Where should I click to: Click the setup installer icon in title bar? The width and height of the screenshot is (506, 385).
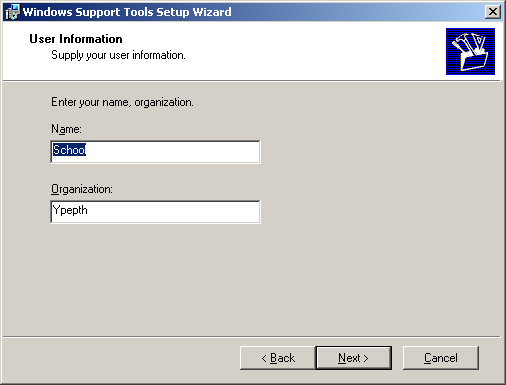point(13,12)
